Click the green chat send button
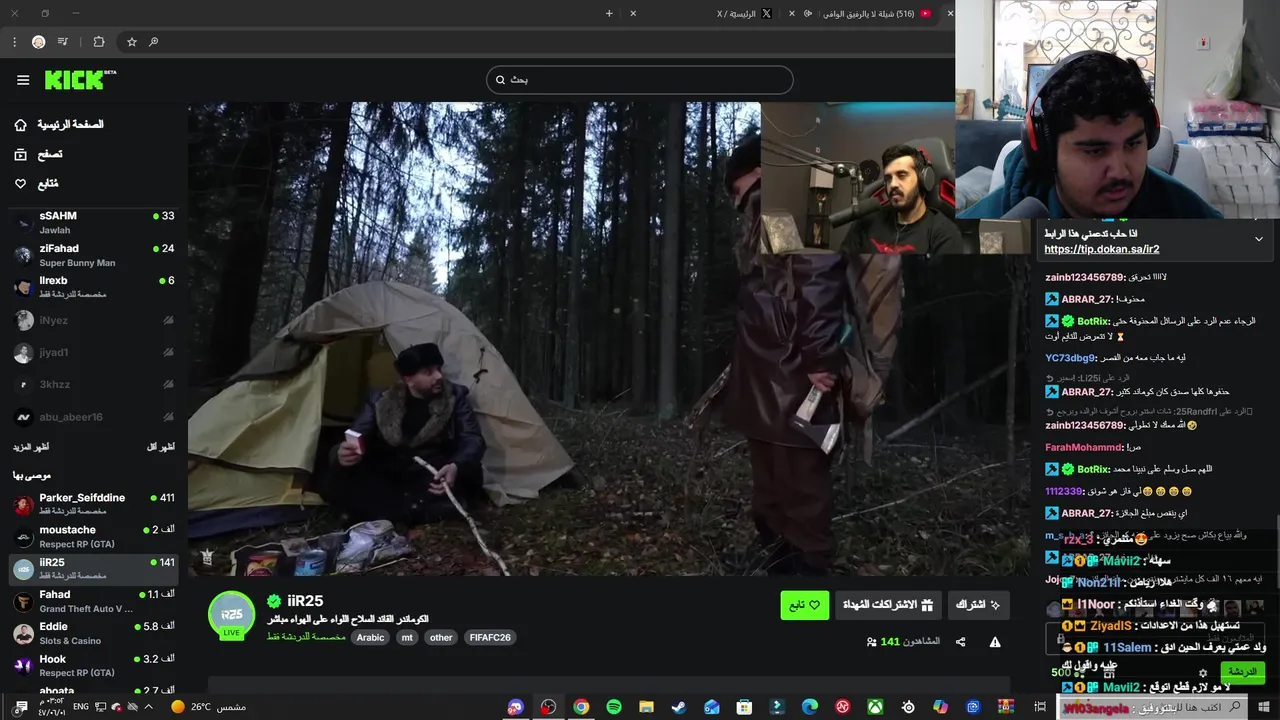Viewport: 1280px width, 720px height. pyautogui.click(x=1242, y=672)
